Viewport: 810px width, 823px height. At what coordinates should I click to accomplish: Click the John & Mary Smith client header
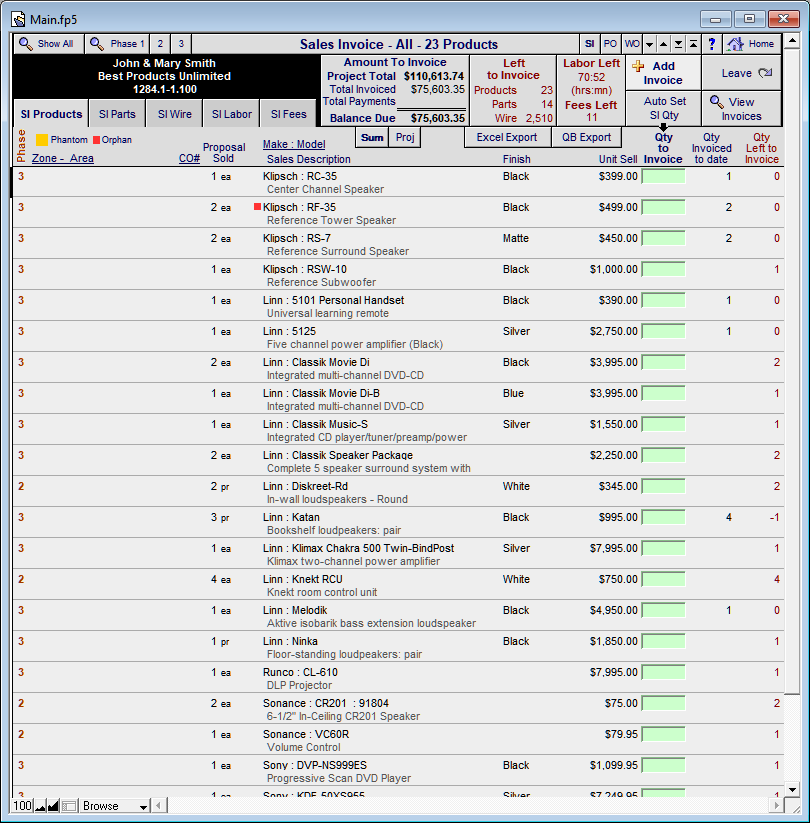164,63
